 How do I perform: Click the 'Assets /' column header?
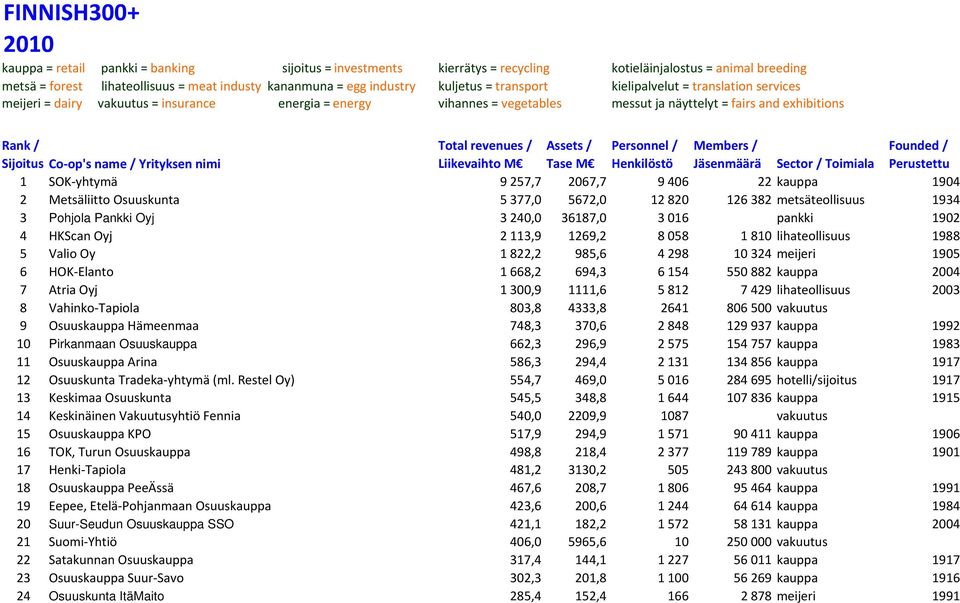[x=569, y=146]
